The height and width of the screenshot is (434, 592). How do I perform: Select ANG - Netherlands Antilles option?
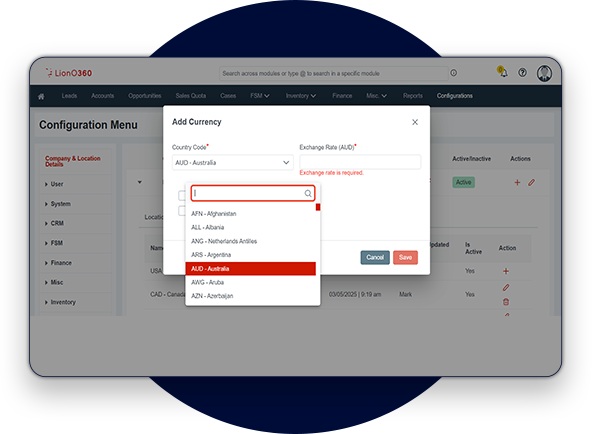(251, 241)
